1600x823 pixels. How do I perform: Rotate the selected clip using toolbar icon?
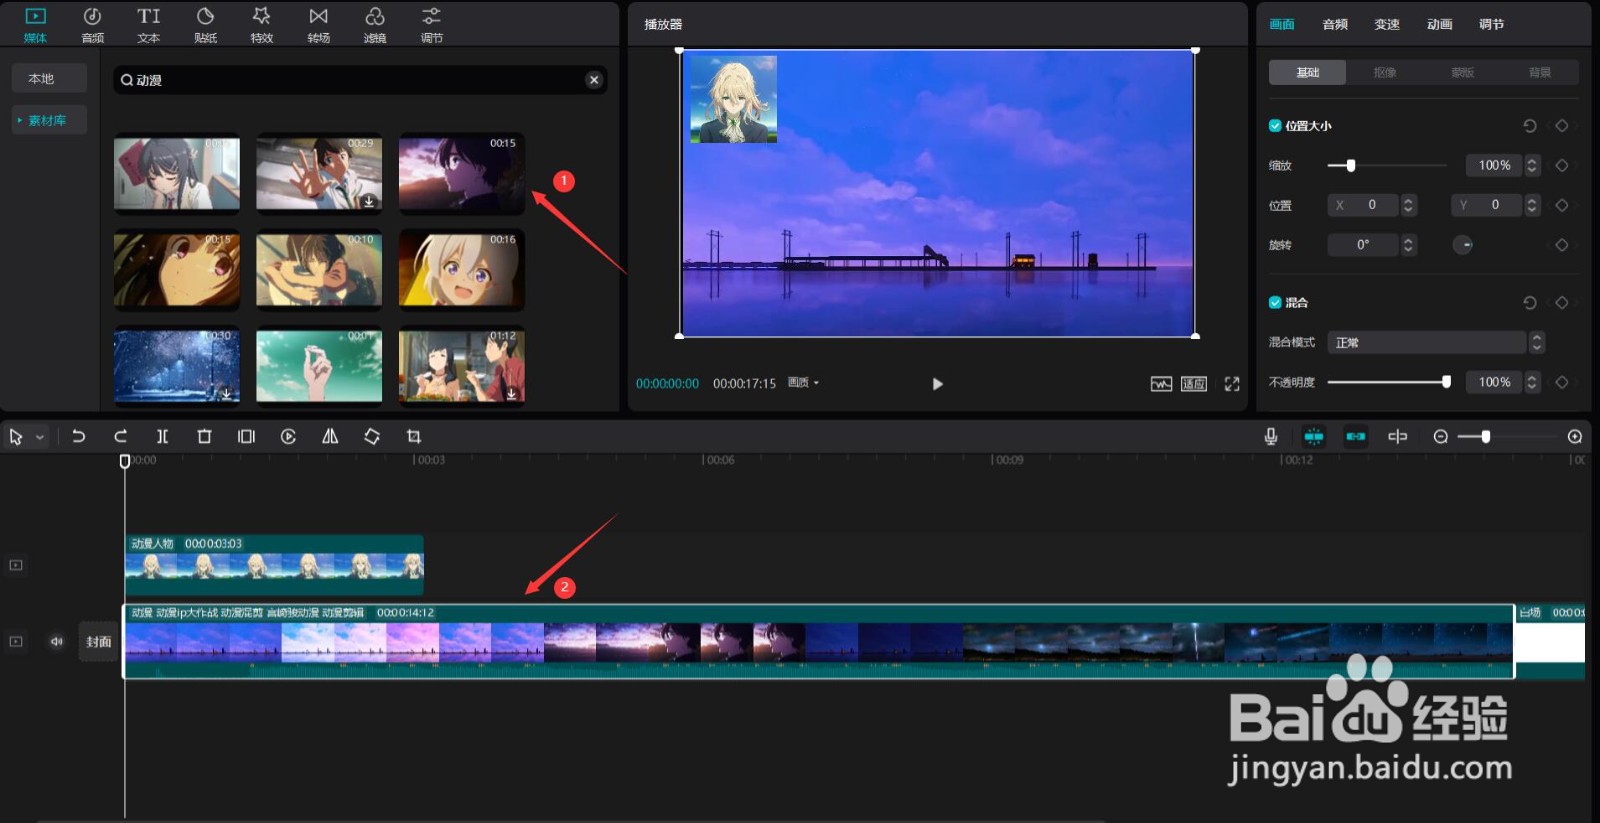(x=372, y=436)
